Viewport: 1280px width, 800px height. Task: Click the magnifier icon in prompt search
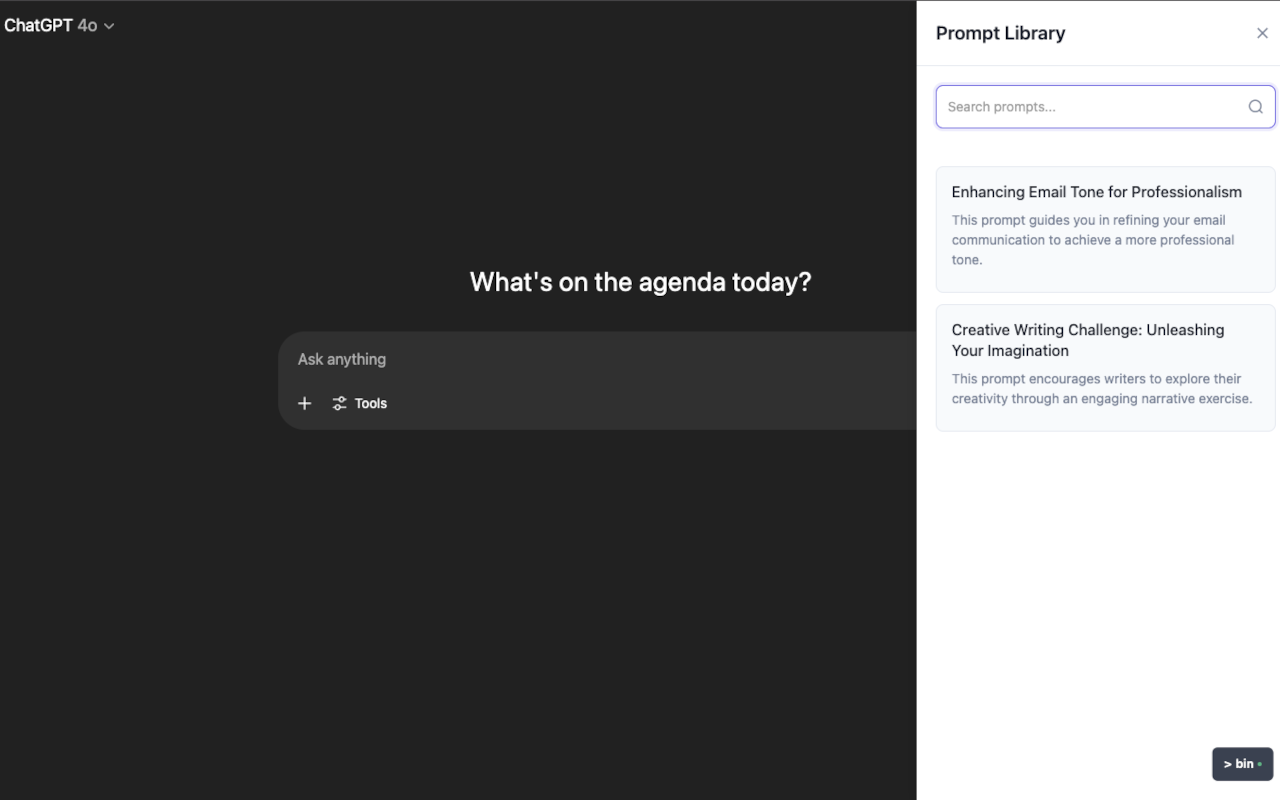[1255, 107]
